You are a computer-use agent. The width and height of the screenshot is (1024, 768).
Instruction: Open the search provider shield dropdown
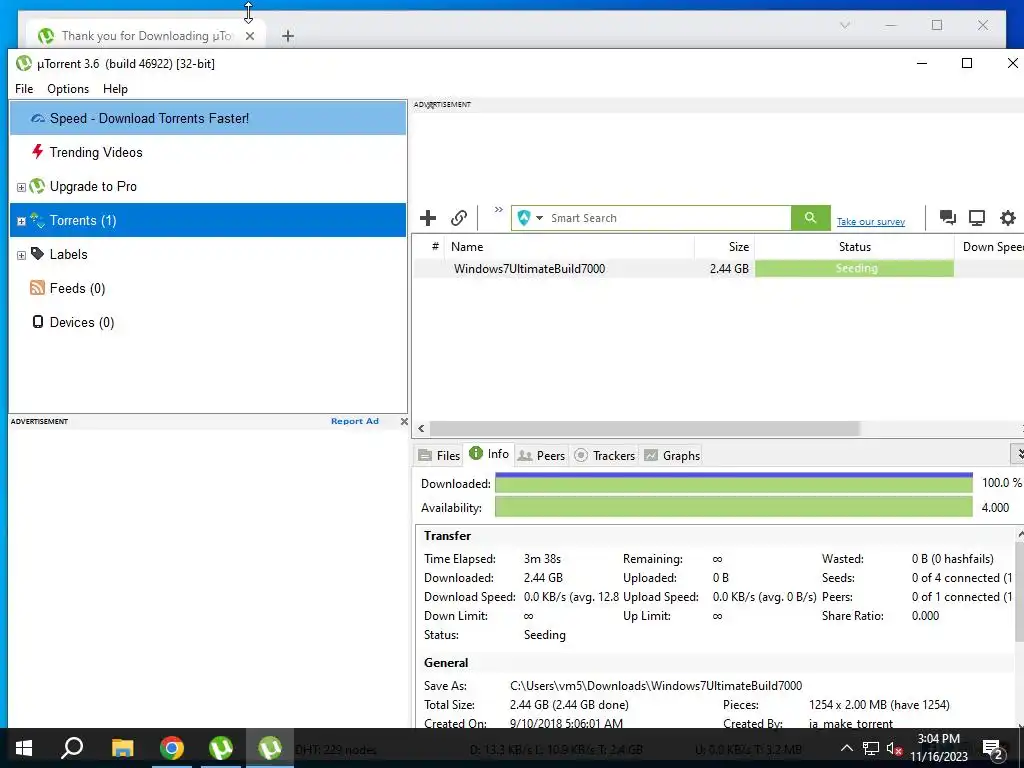click(530, 218)
